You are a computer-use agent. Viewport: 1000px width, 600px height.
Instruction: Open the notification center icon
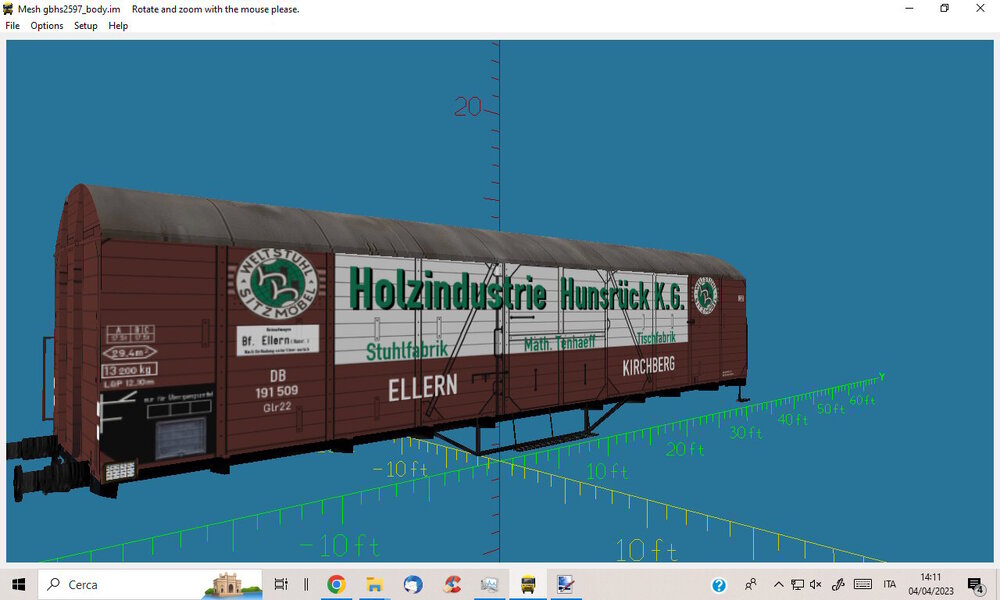click(975, 585)
